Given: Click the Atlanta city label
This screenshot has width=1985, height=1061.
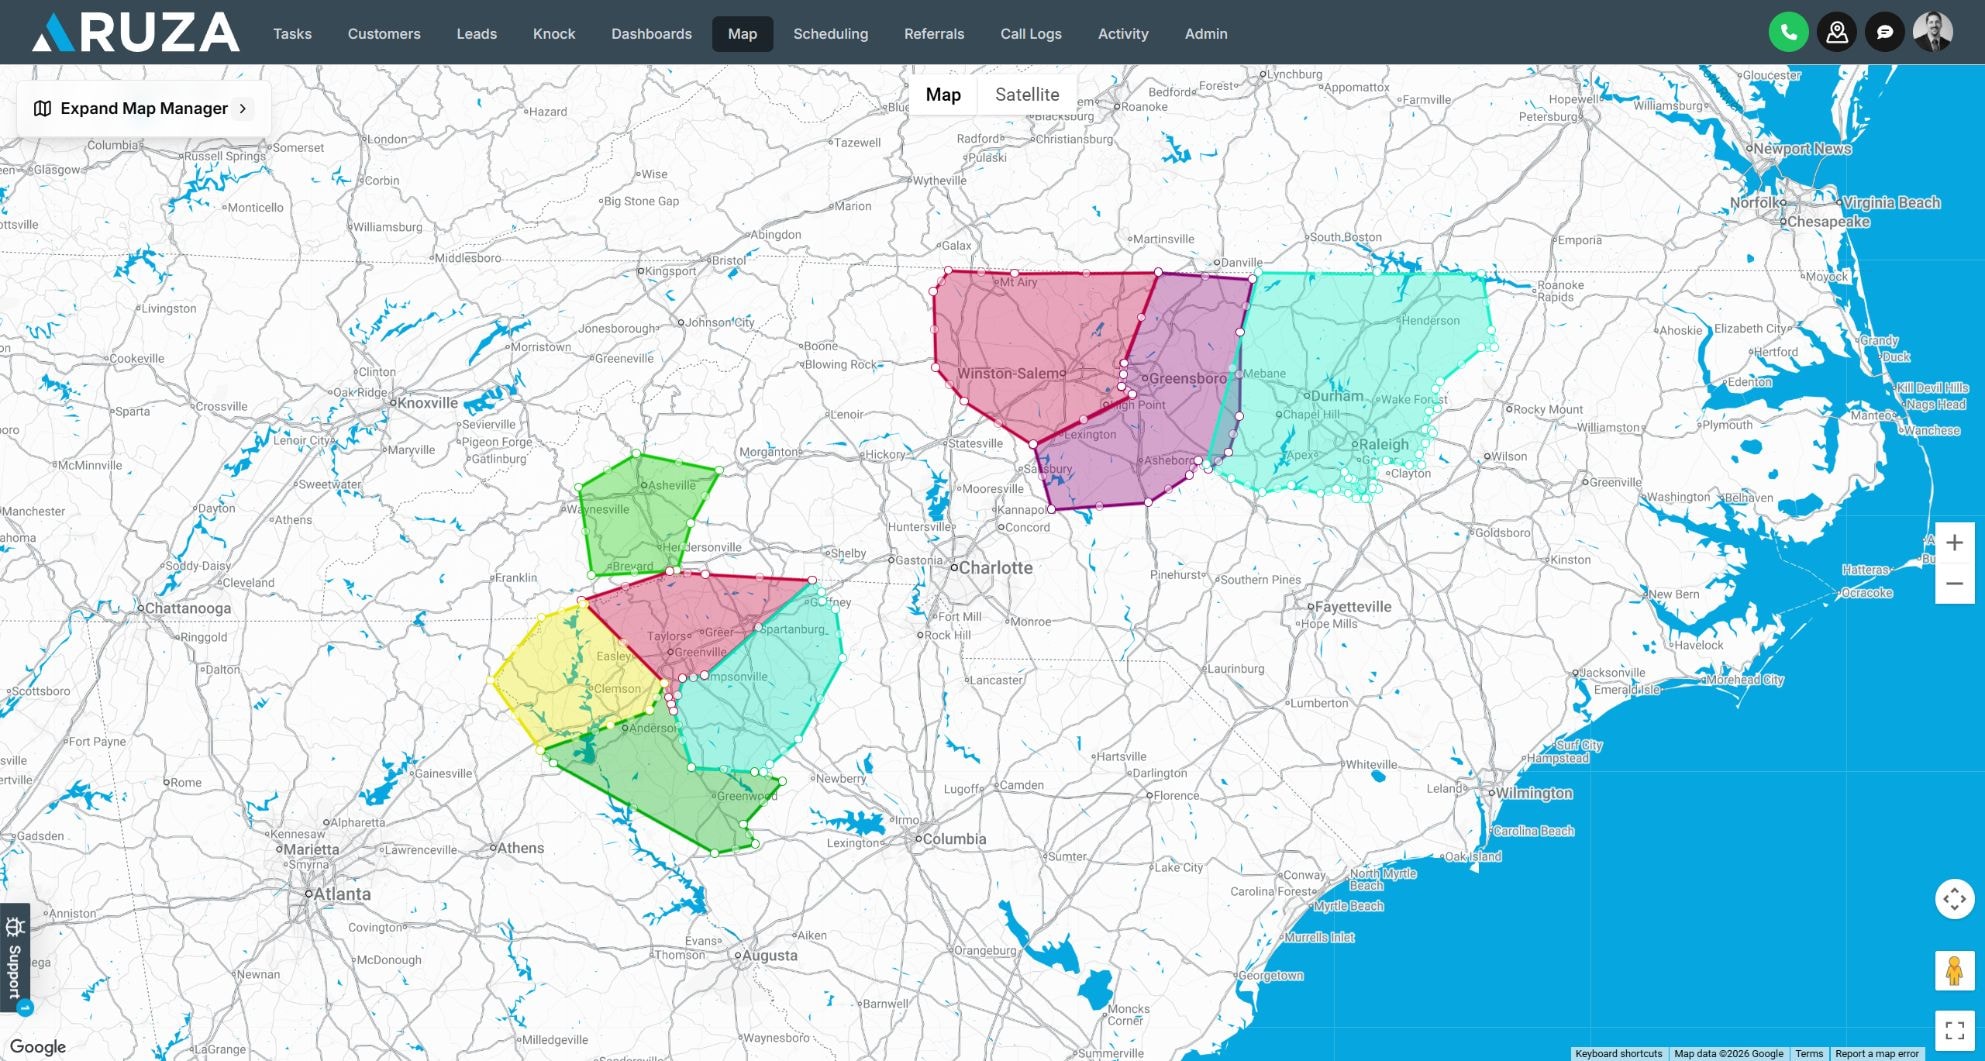Looking at the screenshot, I should (342, 894).
